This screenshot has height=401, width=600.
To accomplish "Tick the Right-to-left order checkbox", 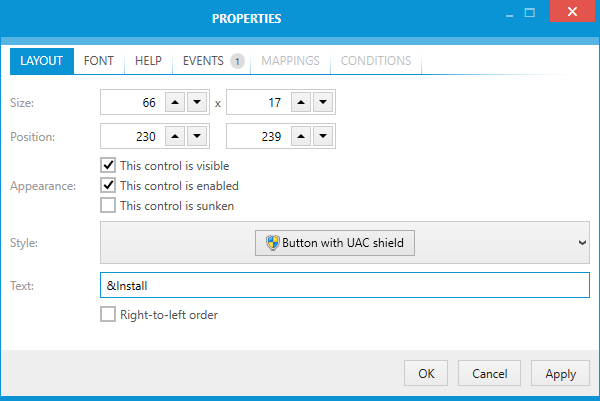I will (x=108, y=315).
